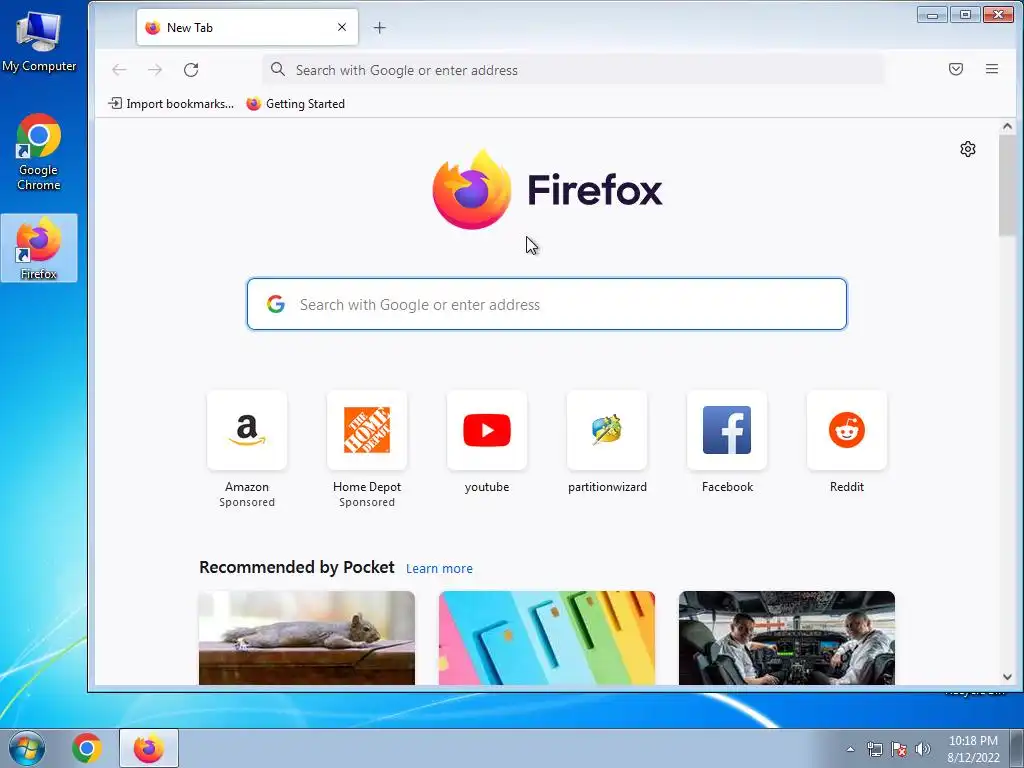Open the network tray icon
Screen dimensions: 1024x768
click(874, 749)
